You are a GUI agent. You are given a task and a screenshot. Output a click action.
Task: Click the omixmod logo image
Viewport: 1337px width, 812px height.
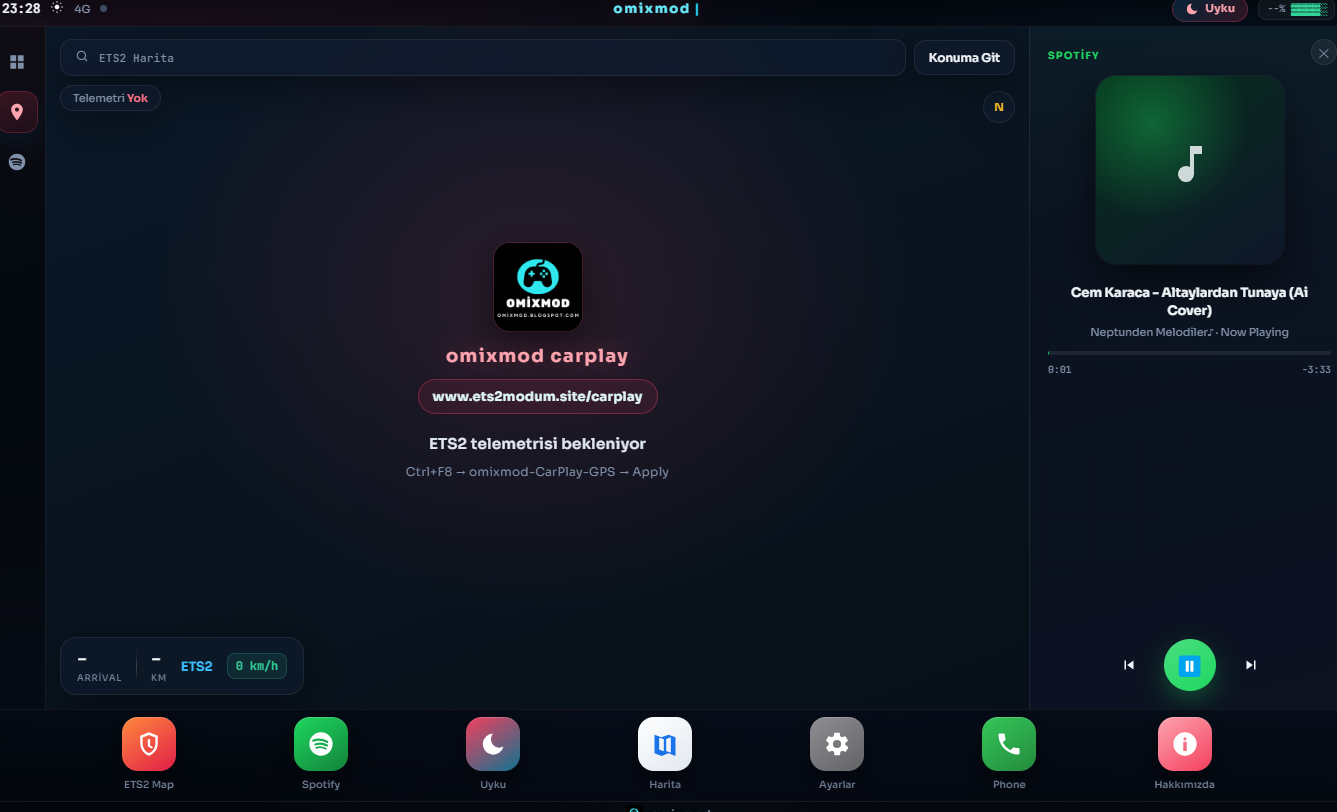tap(538, 287)
